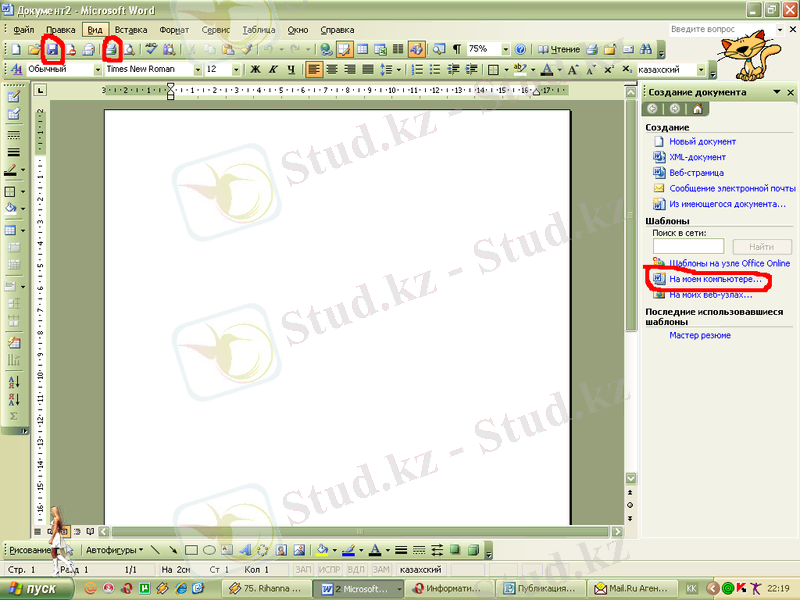This screenshot has height=600, width=800.
Task: Toggle Italic formatting (К)
Action: click(273, 69)
